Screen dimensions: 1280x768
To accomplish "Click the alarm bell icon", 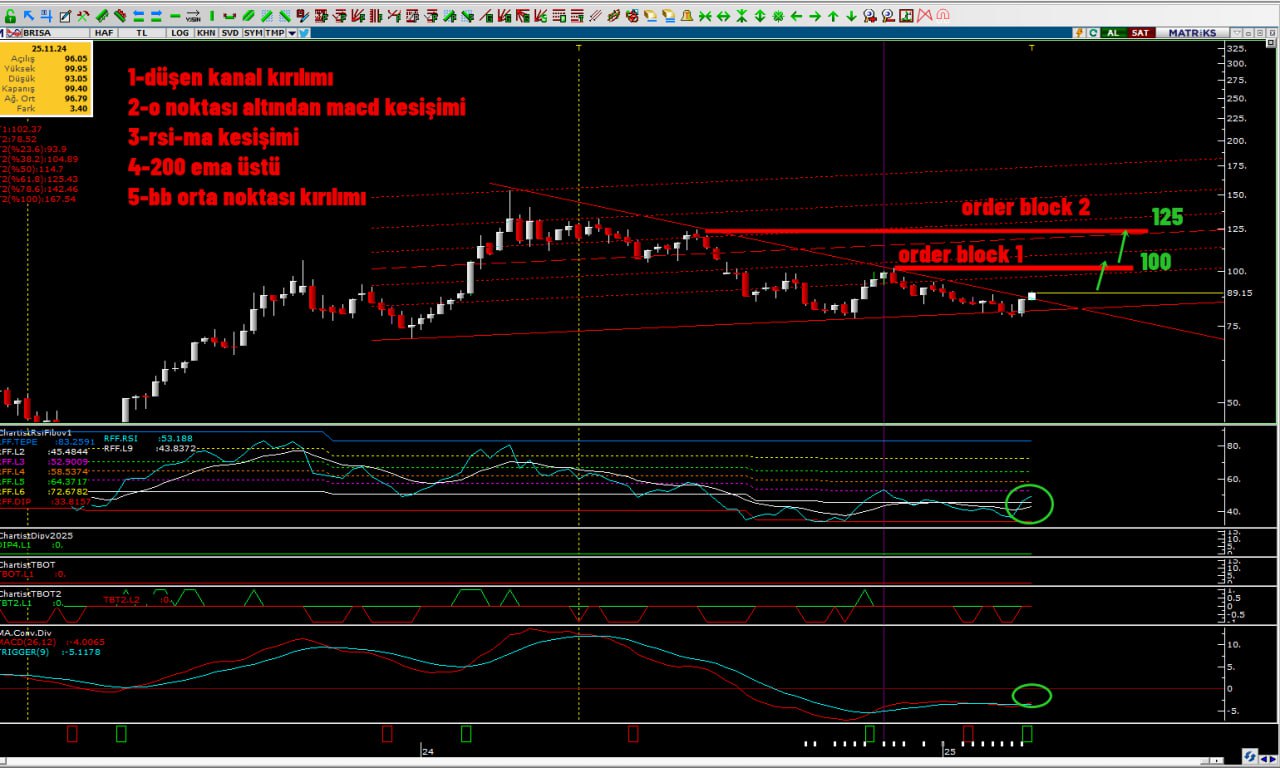I will 687,16.
